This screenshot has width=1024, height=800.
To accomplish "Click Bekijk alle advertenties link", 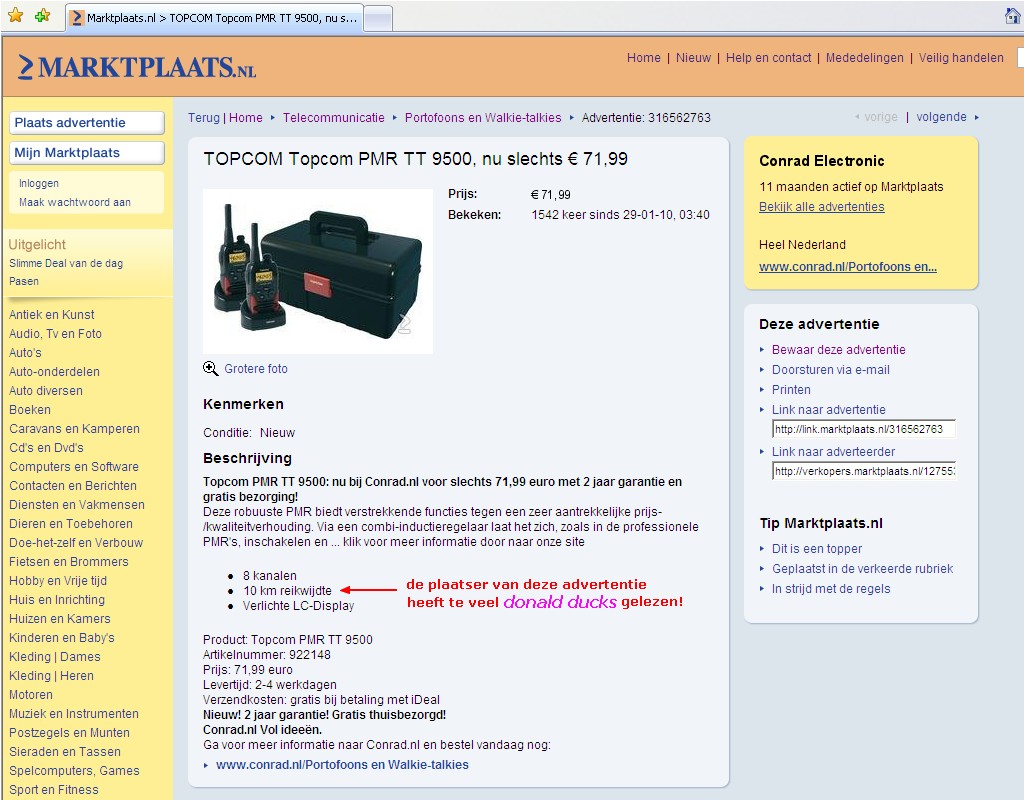I will coord(822,206).
